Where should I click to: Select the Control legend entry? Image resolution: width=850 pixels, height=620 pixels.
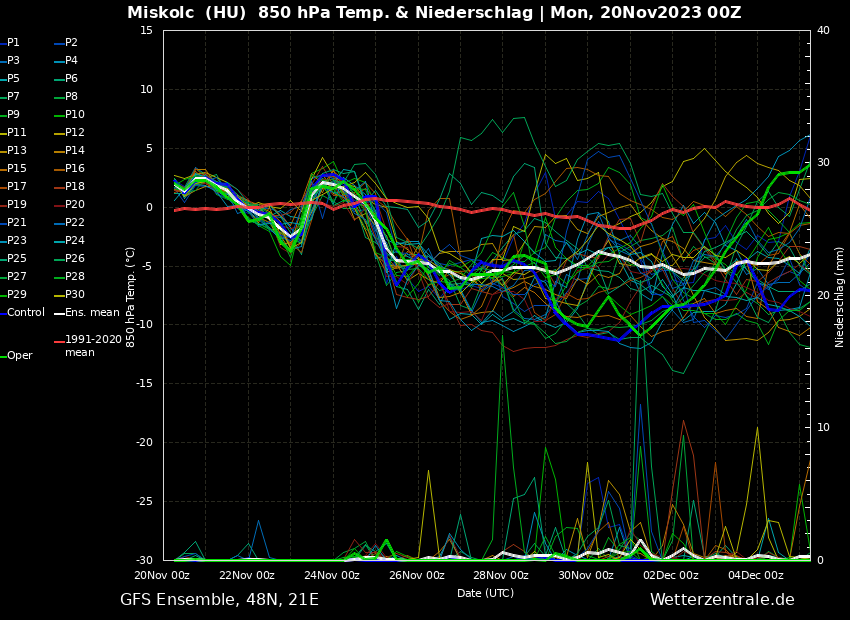point(26,313)
